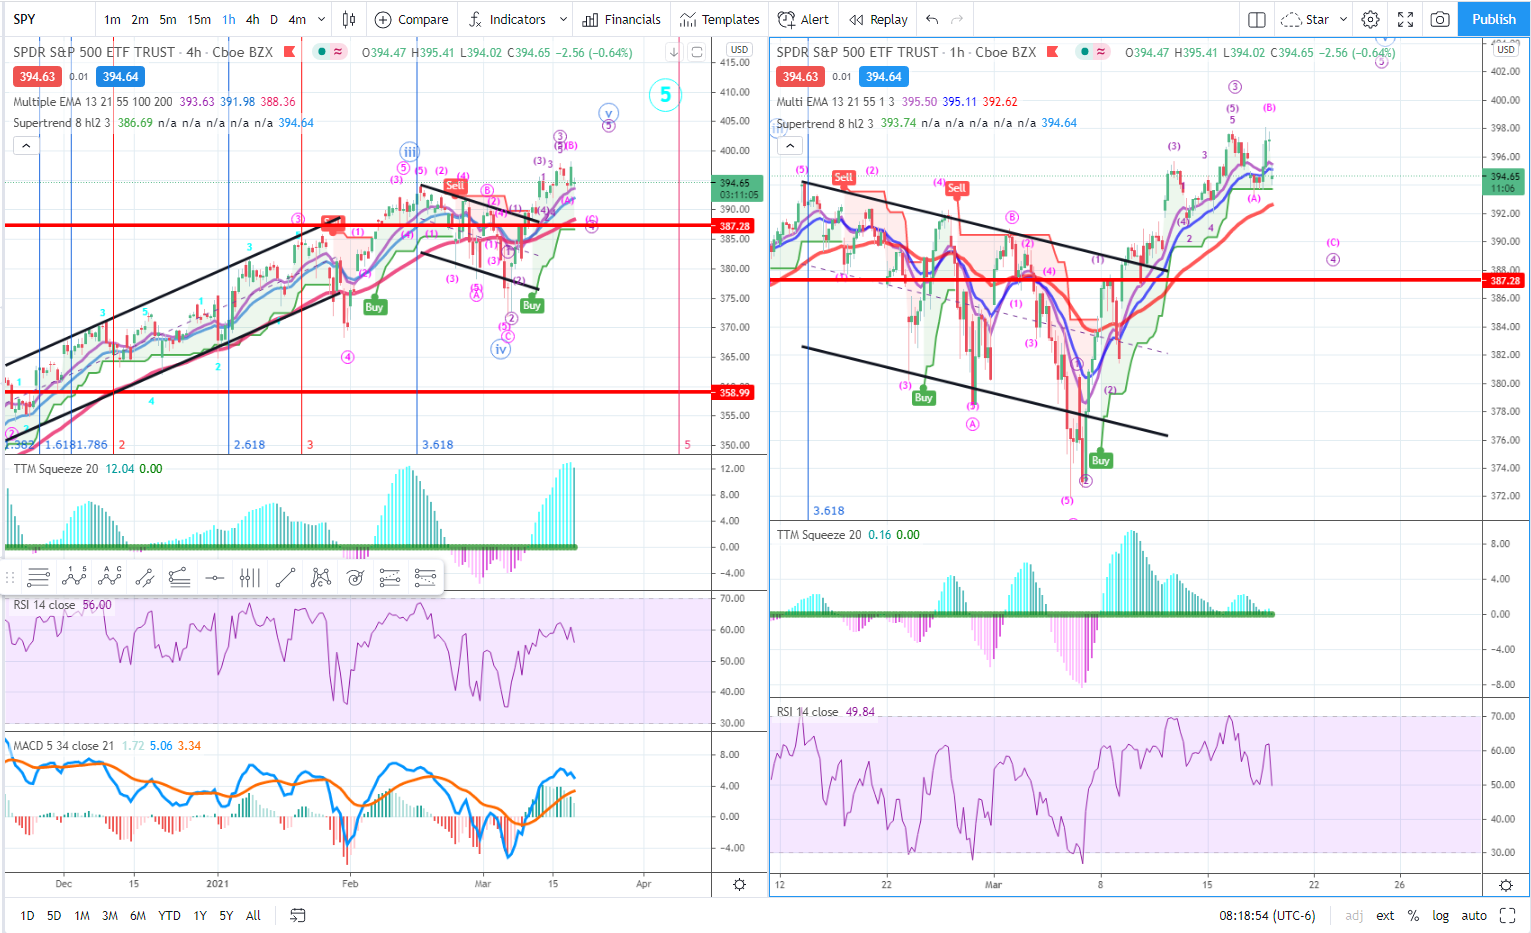This screenshot has height=933, width=1531.
Task: Collapse the 4h chart indicator legend
Action: point(26,145)
